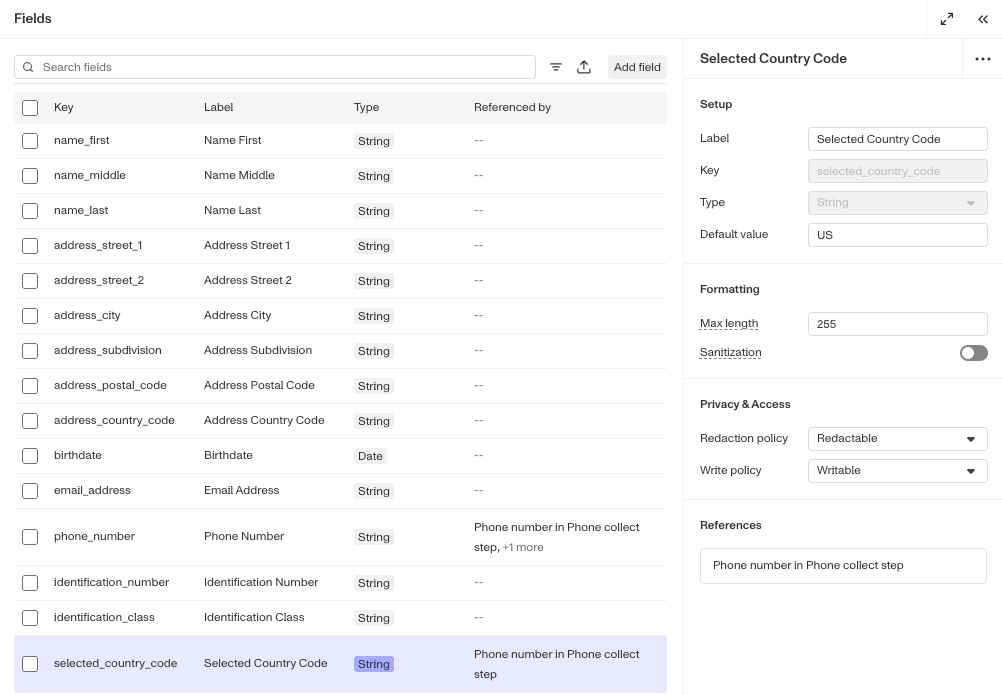Viewport: 1002px width, 695px height.
Task: Check the name_middle row checkbox
Action: coord(30,176)
